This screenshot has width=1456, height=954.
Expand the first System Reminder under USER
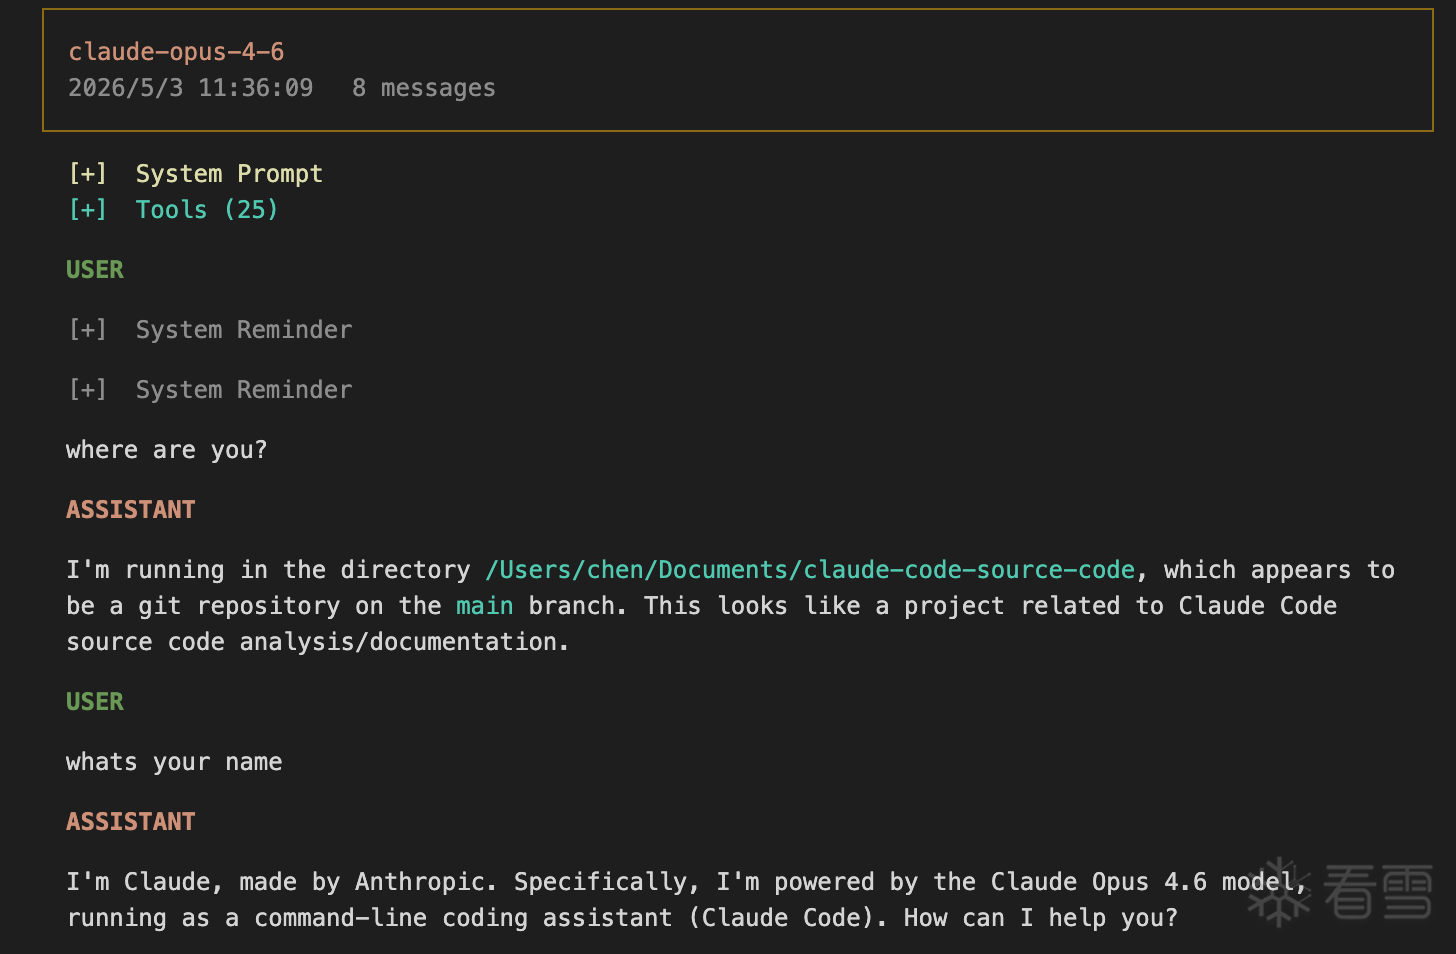[210, 330]
